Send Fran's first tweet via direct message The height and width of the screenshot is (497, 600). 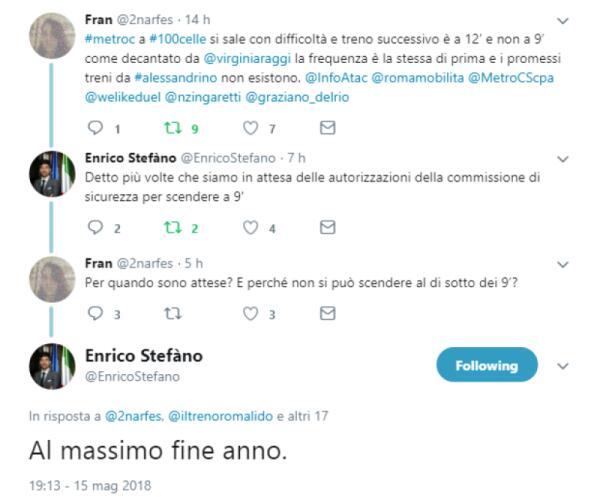326,128
